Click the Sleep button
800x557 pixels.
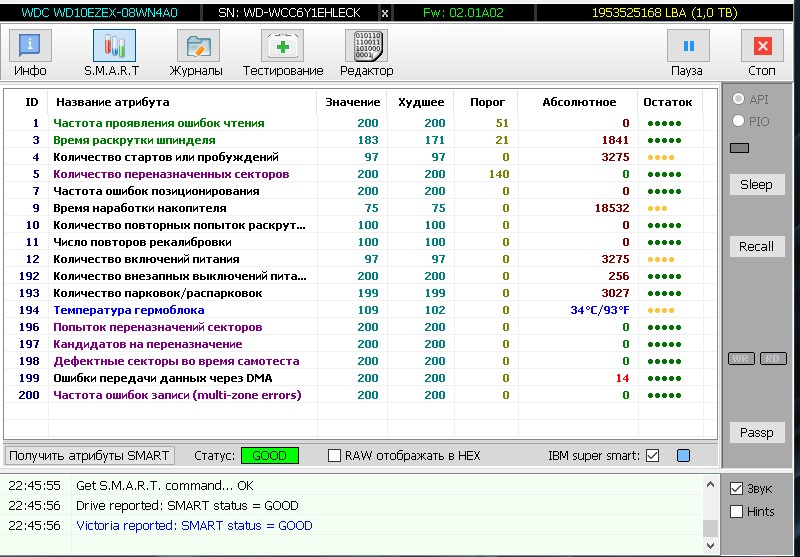[756, 185]
